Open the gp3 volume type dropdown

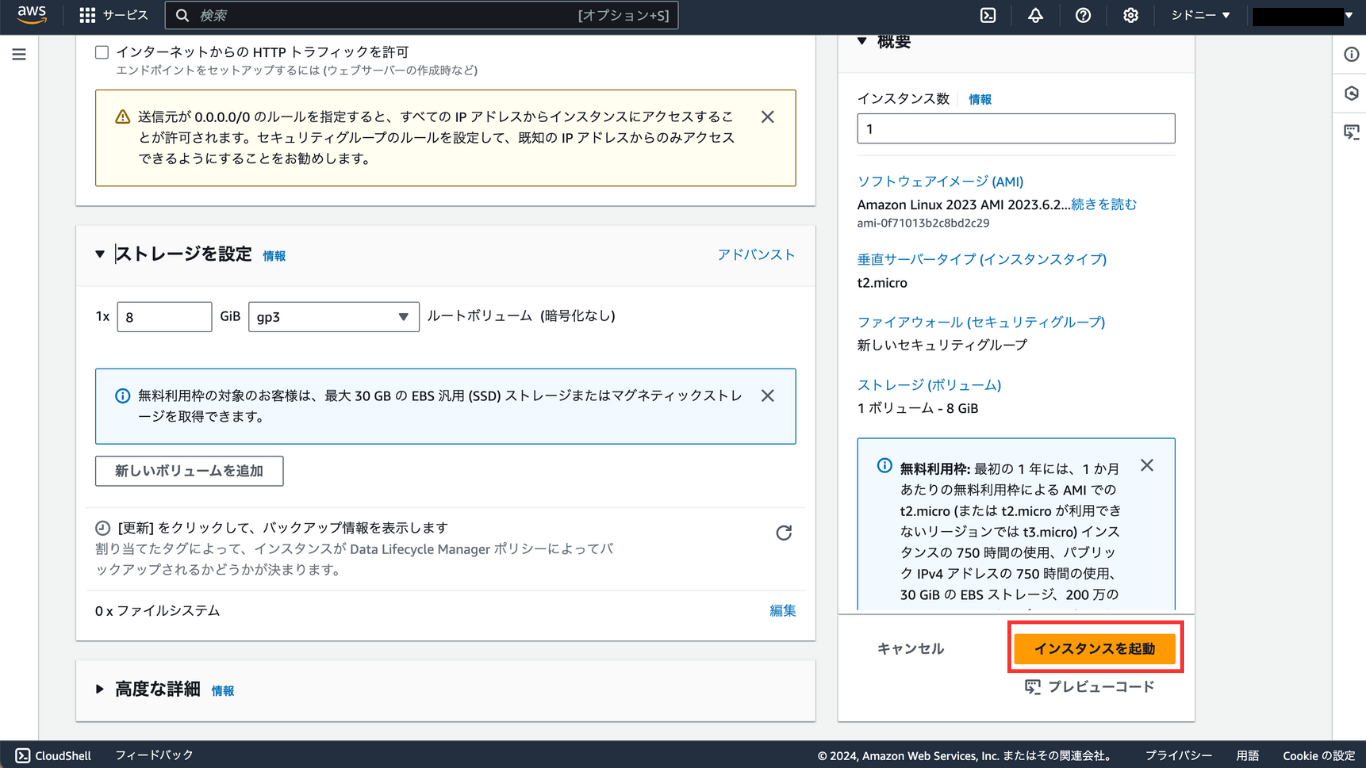(334, 316)
